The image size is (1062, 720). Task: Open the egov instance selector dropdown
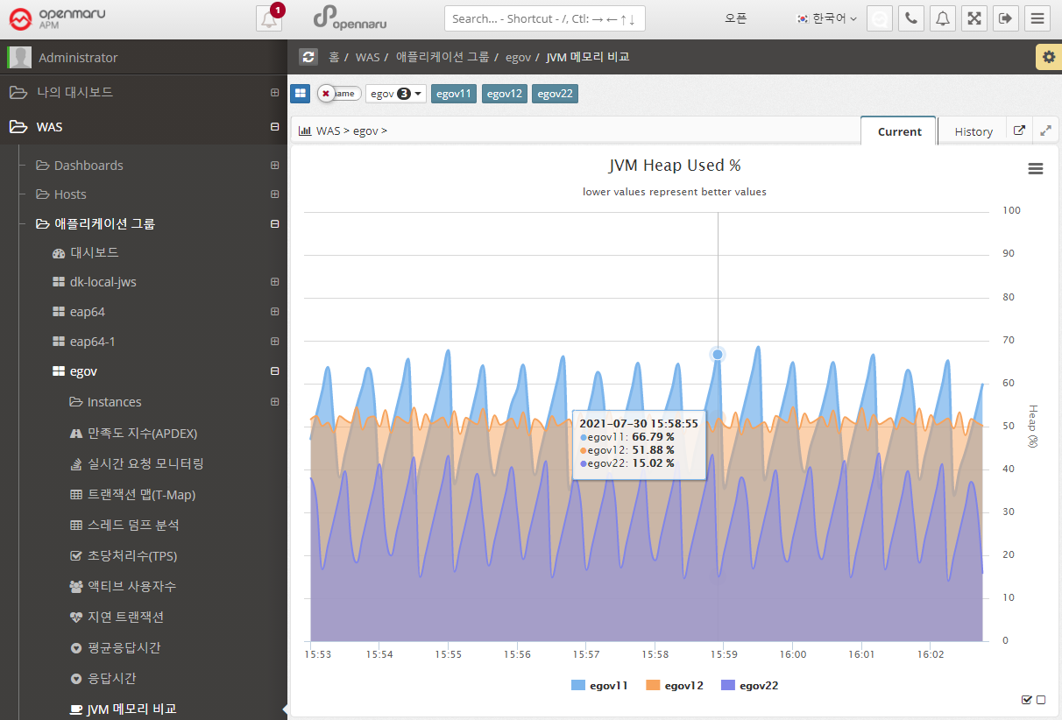point(396,93)
